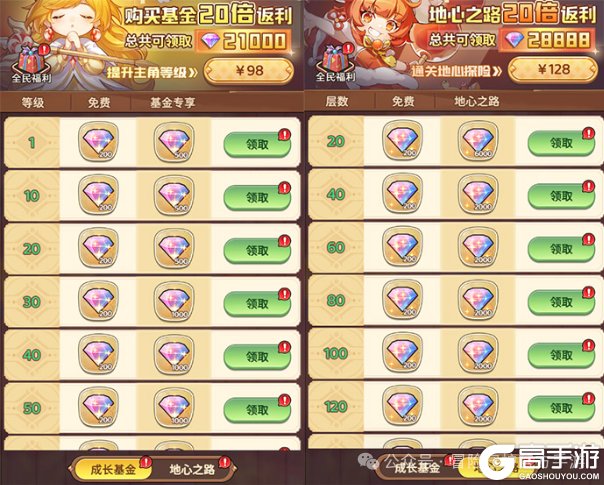Screen dimensions: 604x485
Task: Follow 提升主角等级 link arrow
Action: 152,72
